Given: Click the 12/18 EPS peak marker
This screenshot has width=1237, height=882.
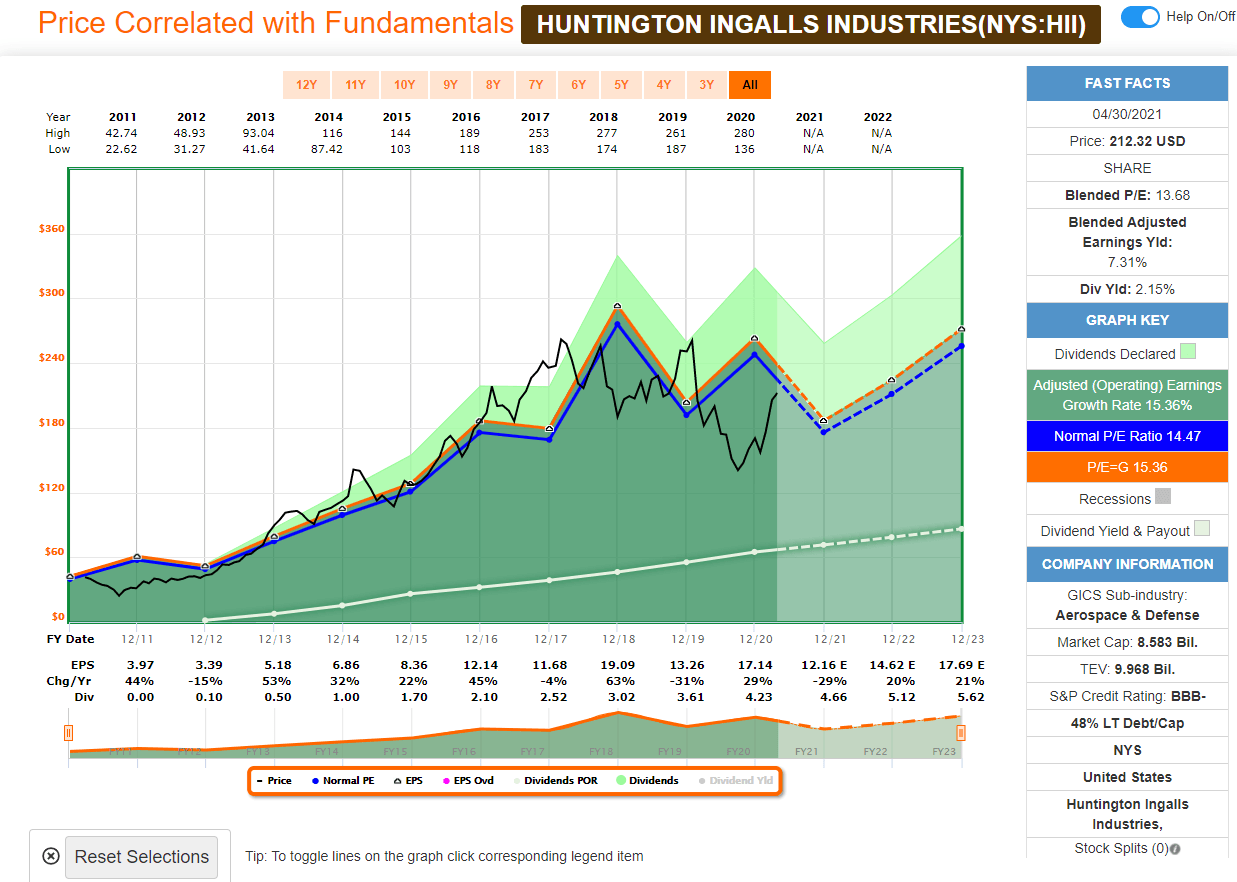Looking at the screenshot, I should 617,305.
